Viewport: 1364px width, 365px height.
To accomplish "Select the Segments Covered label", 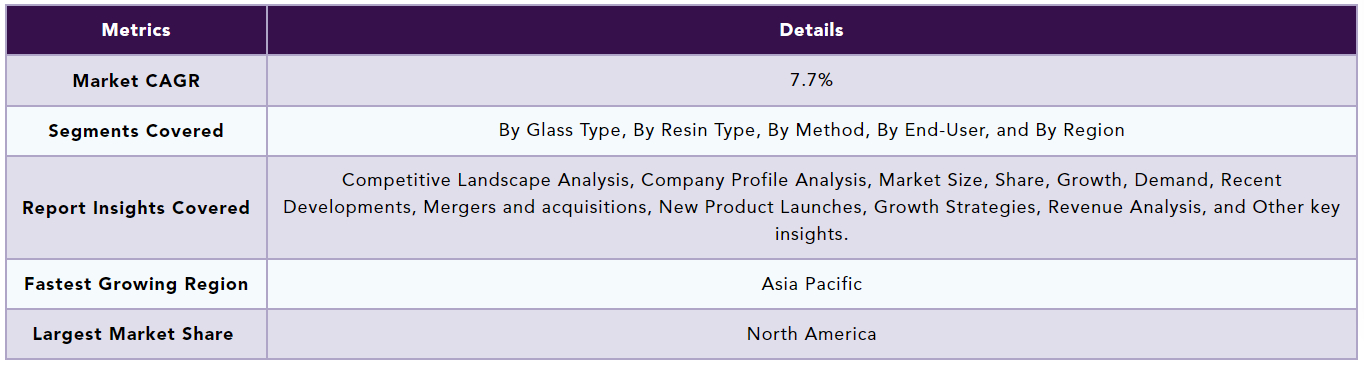I will (136, 131).
